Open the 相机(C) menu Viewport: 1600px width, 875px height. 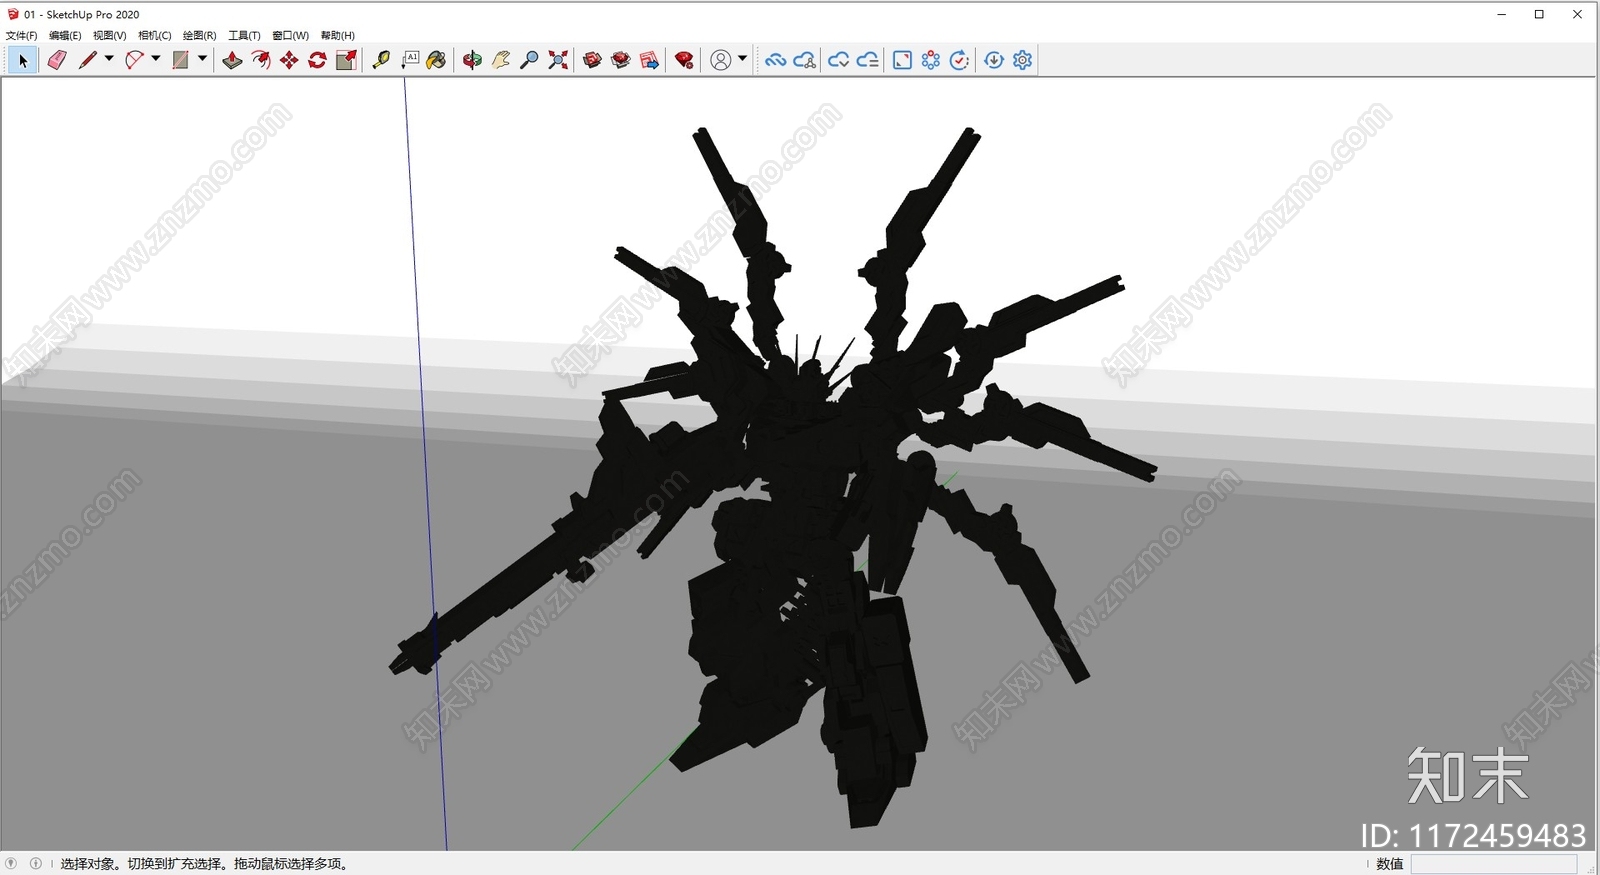point(155,35)
